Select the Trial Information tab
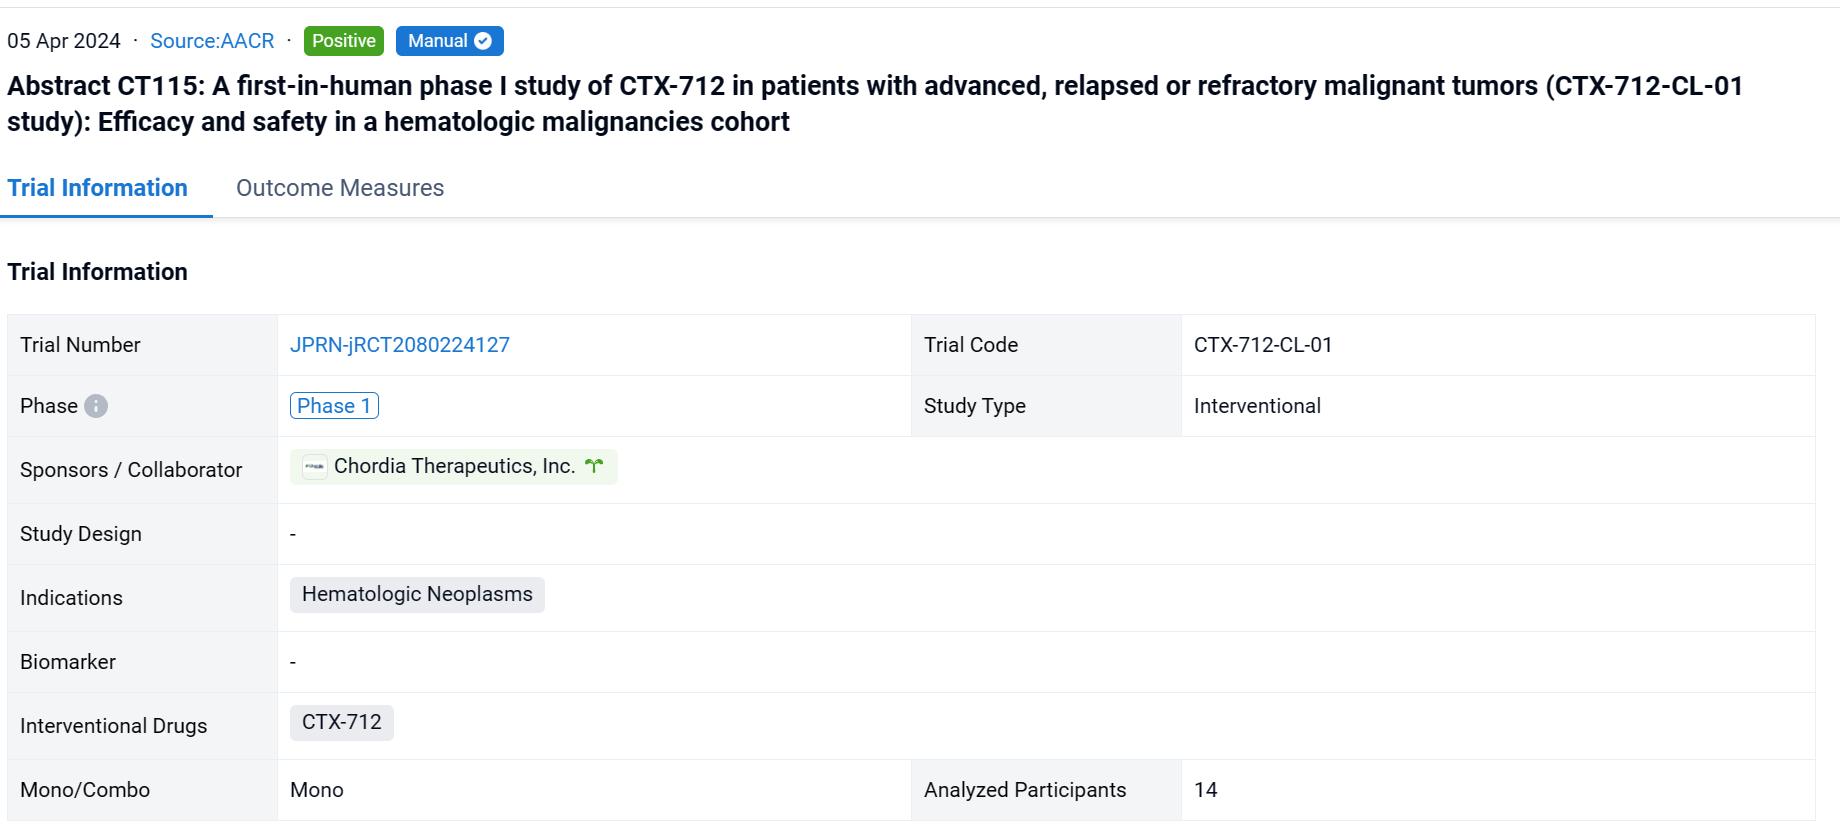This screenshot has height=837, width=1840. [98, 188]
